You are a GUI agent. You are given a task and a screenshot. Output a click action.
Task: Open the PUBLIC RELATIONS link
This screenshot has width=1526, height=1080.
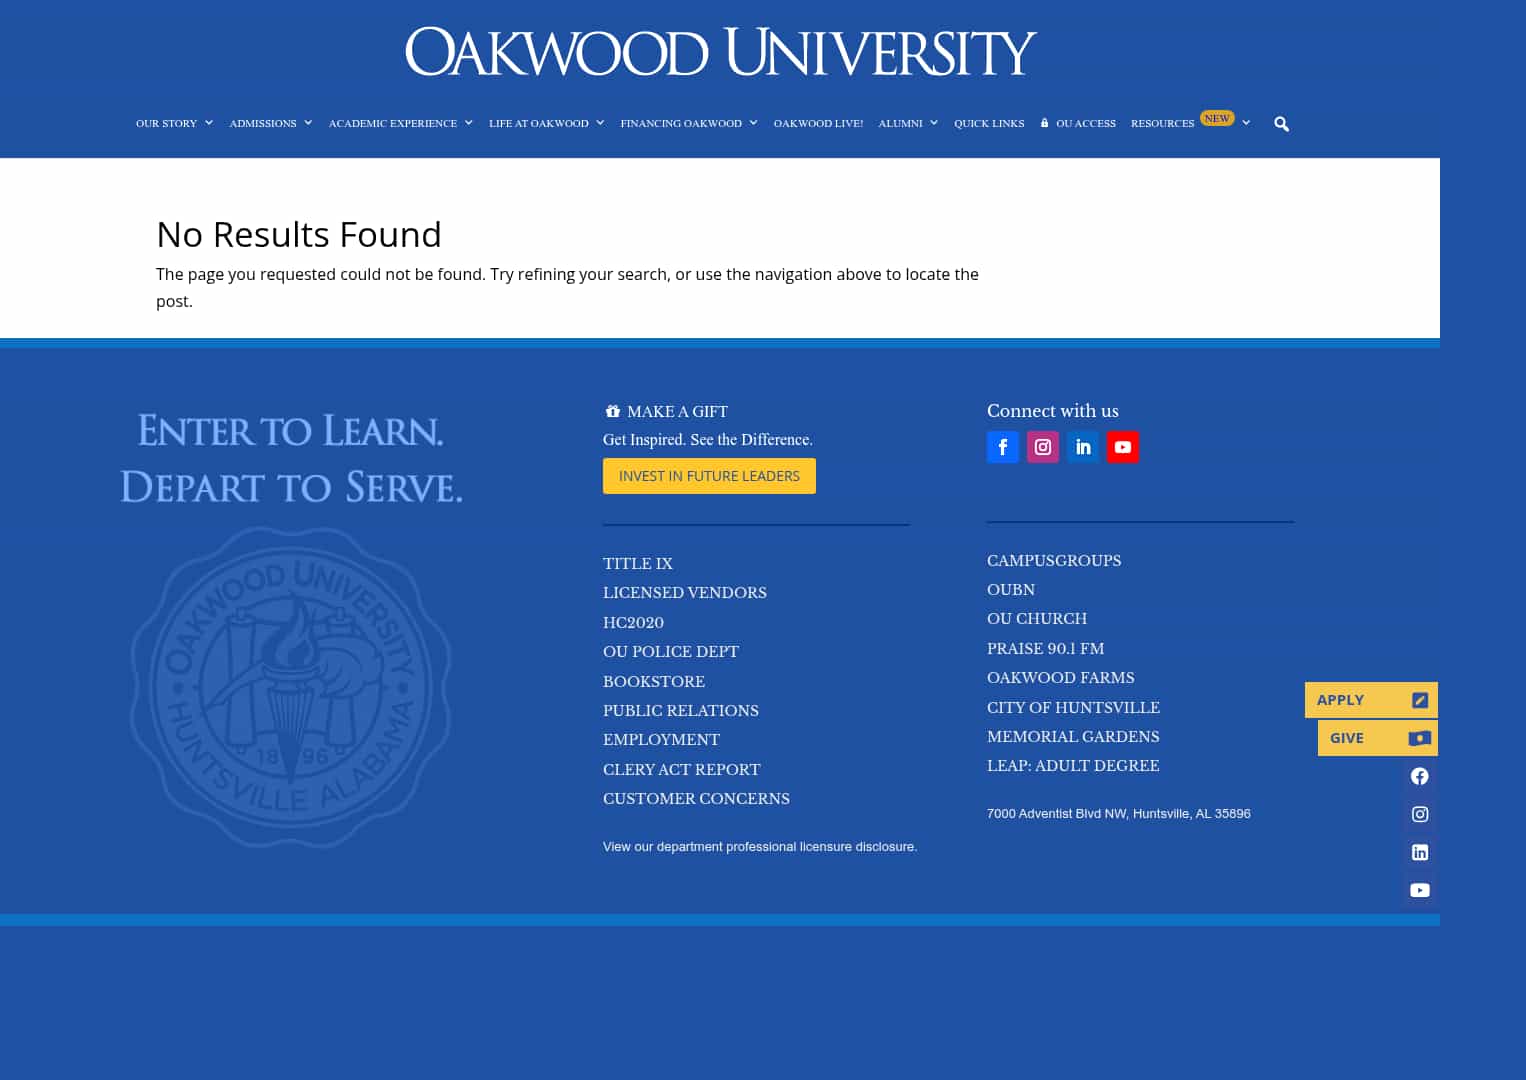tap(681, 710)
